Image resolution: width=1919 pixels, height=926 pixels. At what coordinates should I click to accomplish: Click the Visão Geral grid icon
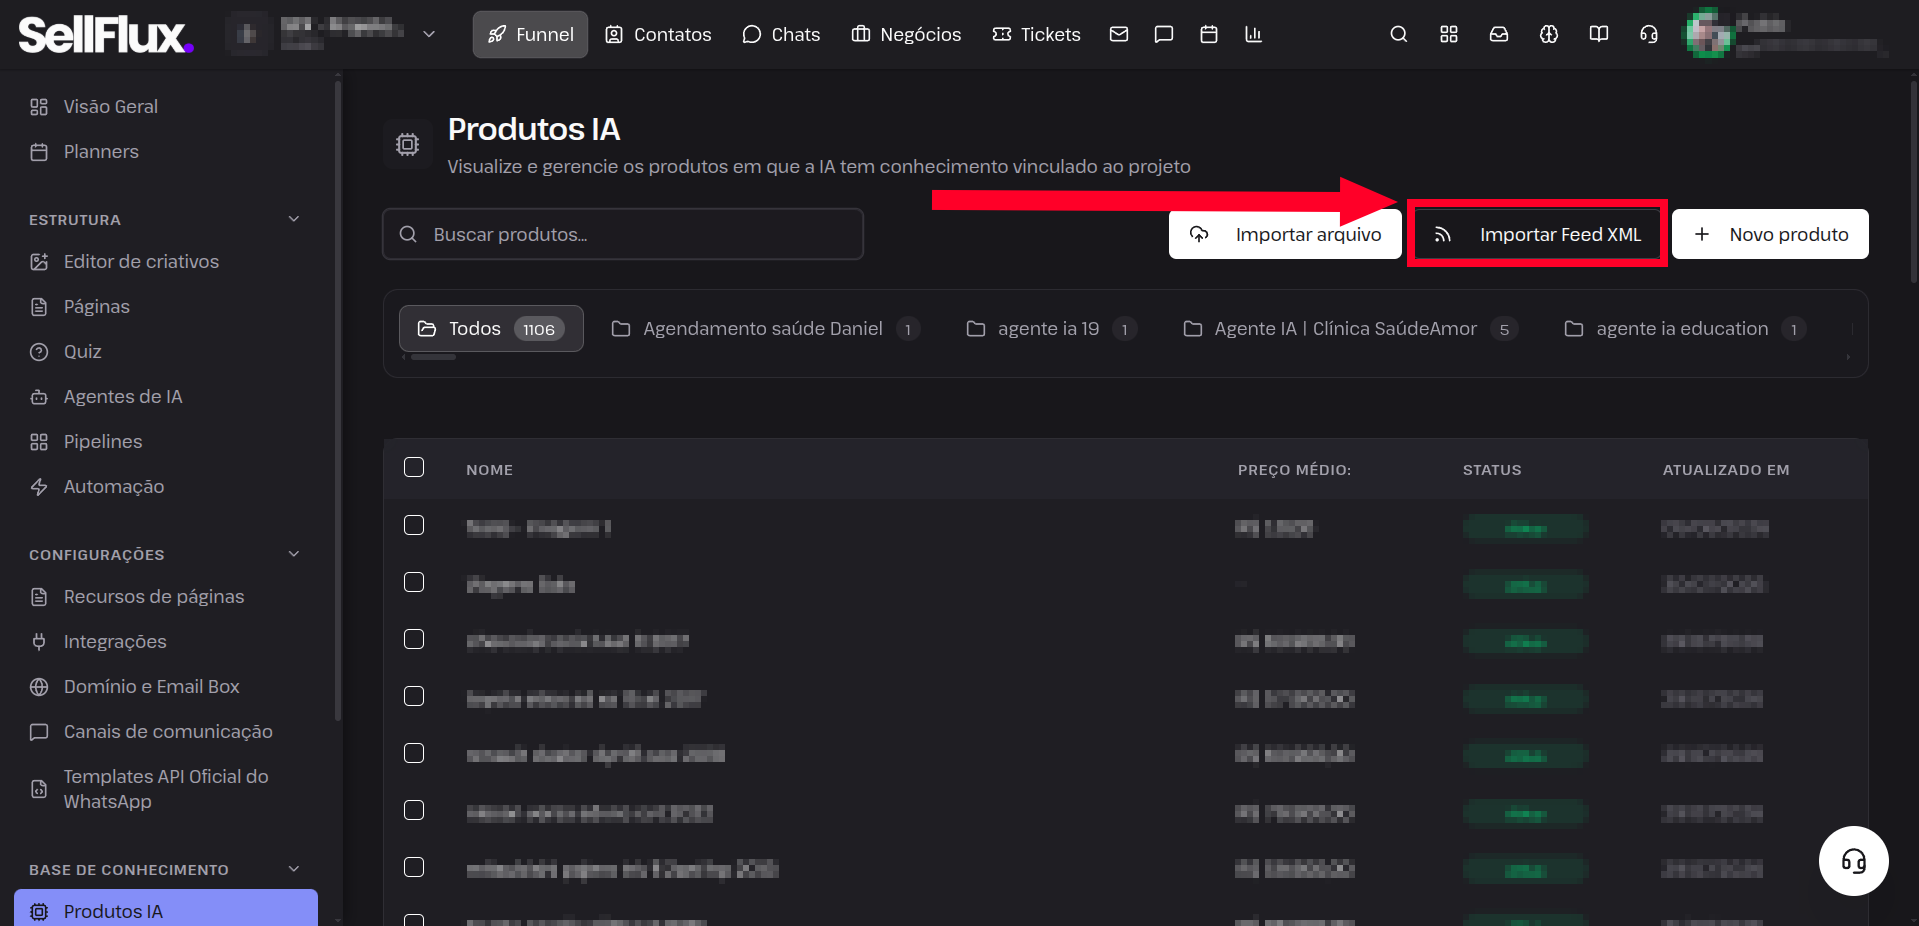pyautogui.click(x=39, y=107)
